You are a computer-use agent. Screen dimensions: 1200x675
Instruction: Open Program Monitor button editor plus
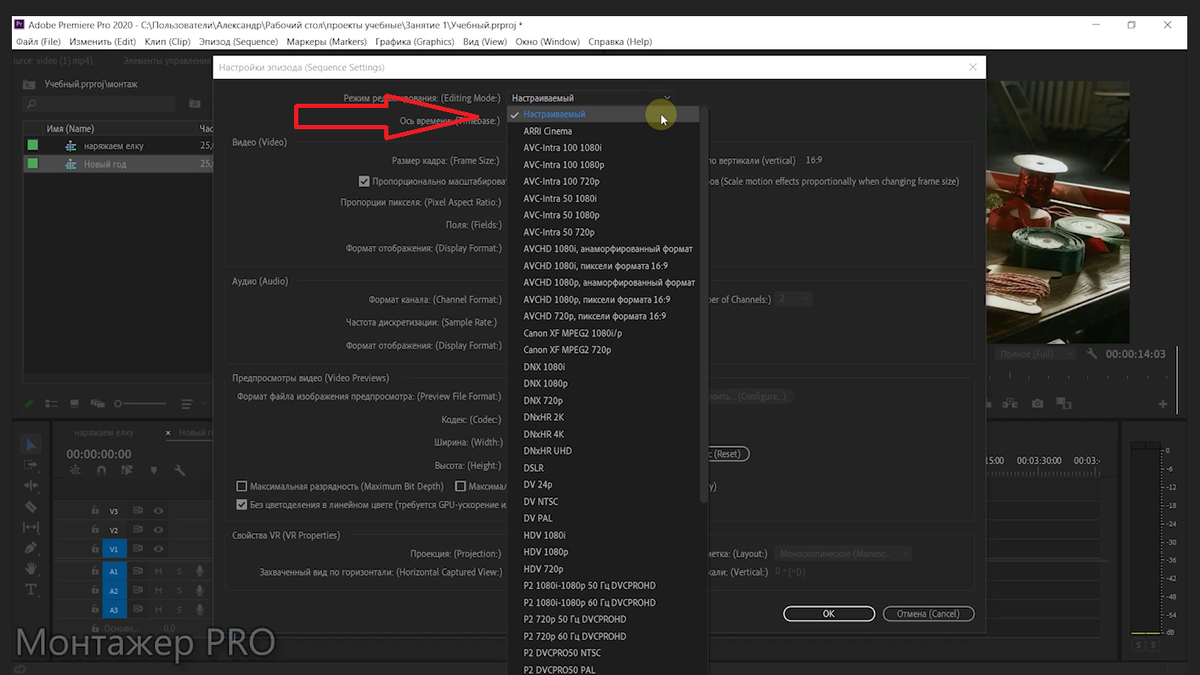[1163, 404]
